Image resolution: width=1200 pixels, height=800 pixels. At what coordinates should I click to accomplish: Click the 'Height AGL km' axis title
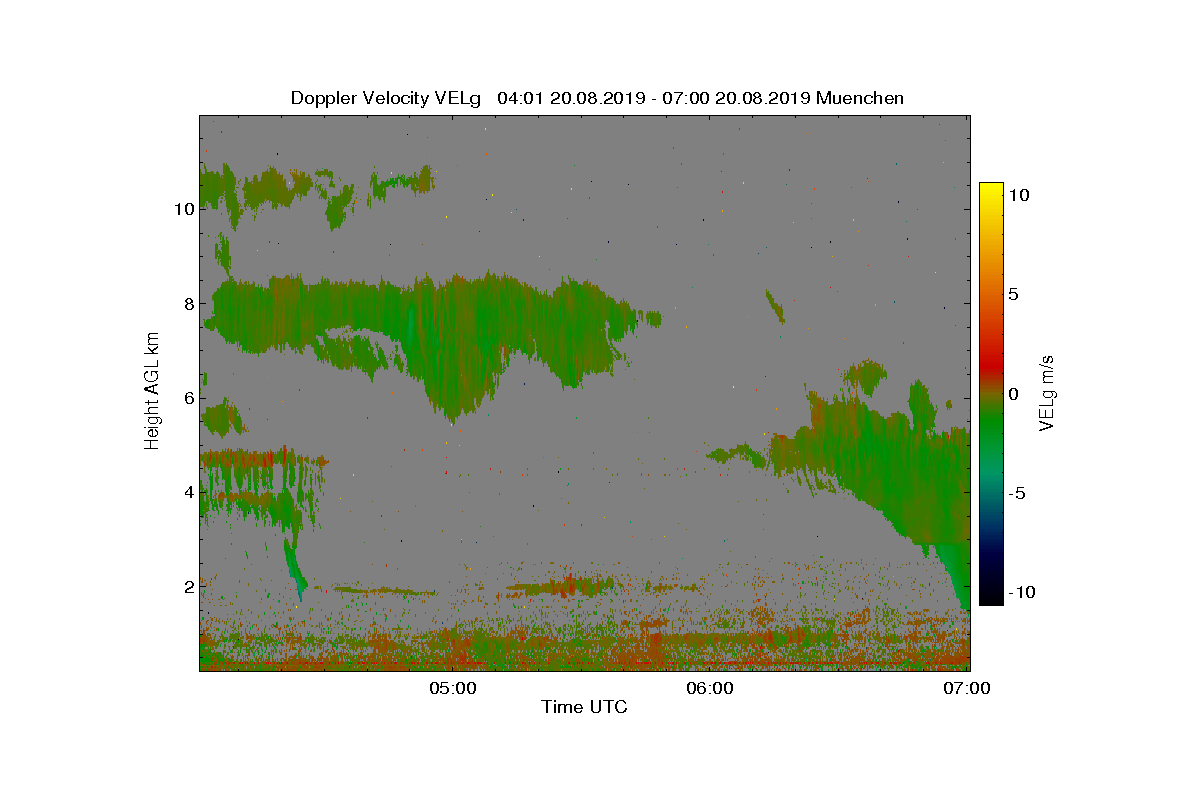pyautogui.click(x=152, y=392)
